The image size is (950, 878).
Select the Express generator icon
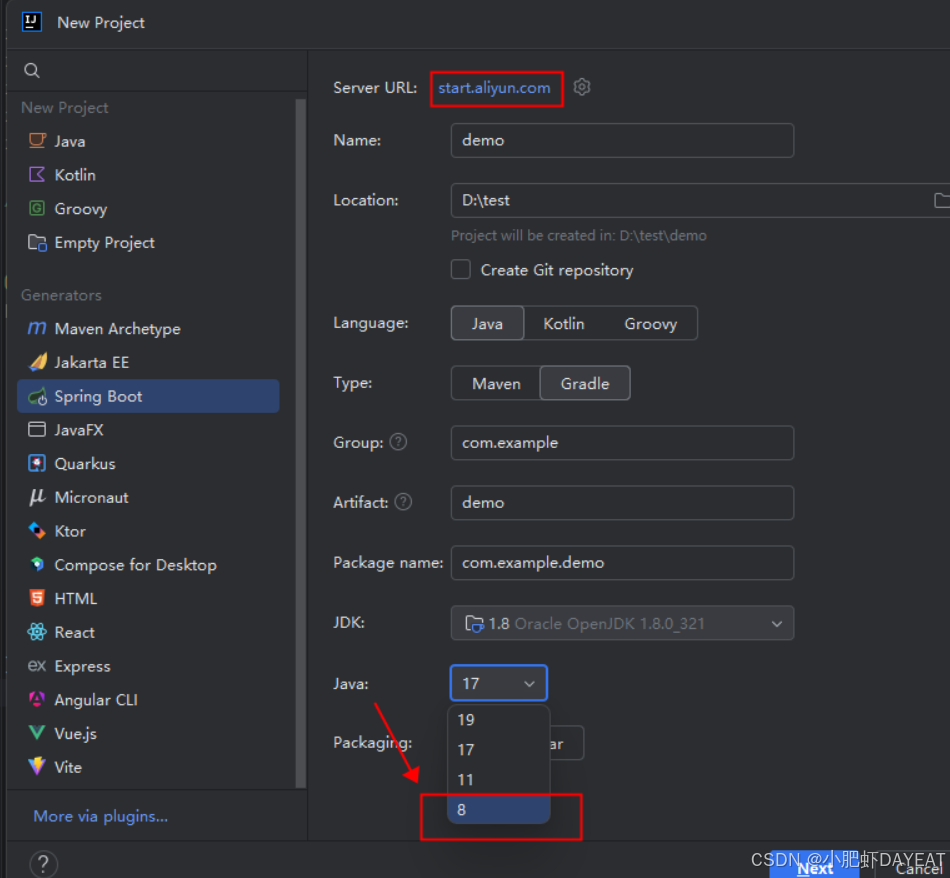coord(37,666)
